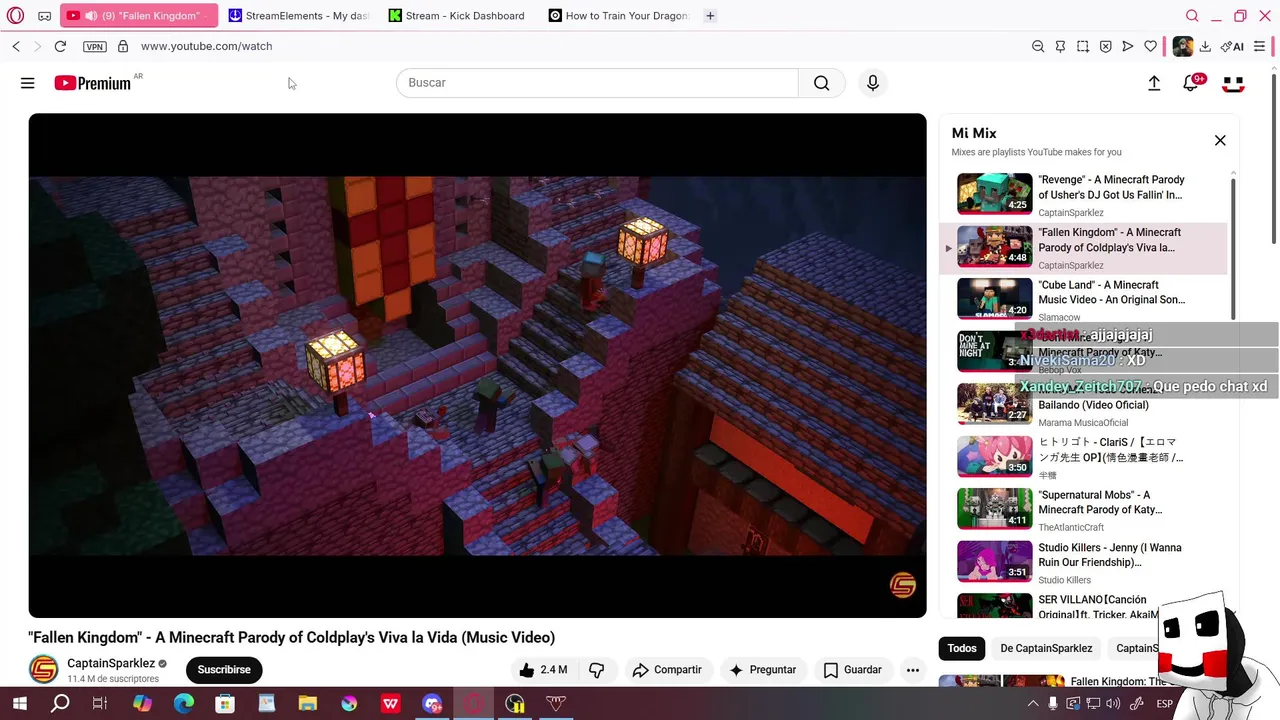The height and width of the screenshot is (720, 1280).
Task: Click the mix playlist scrollbar
Action: (x=1233, y=250)
